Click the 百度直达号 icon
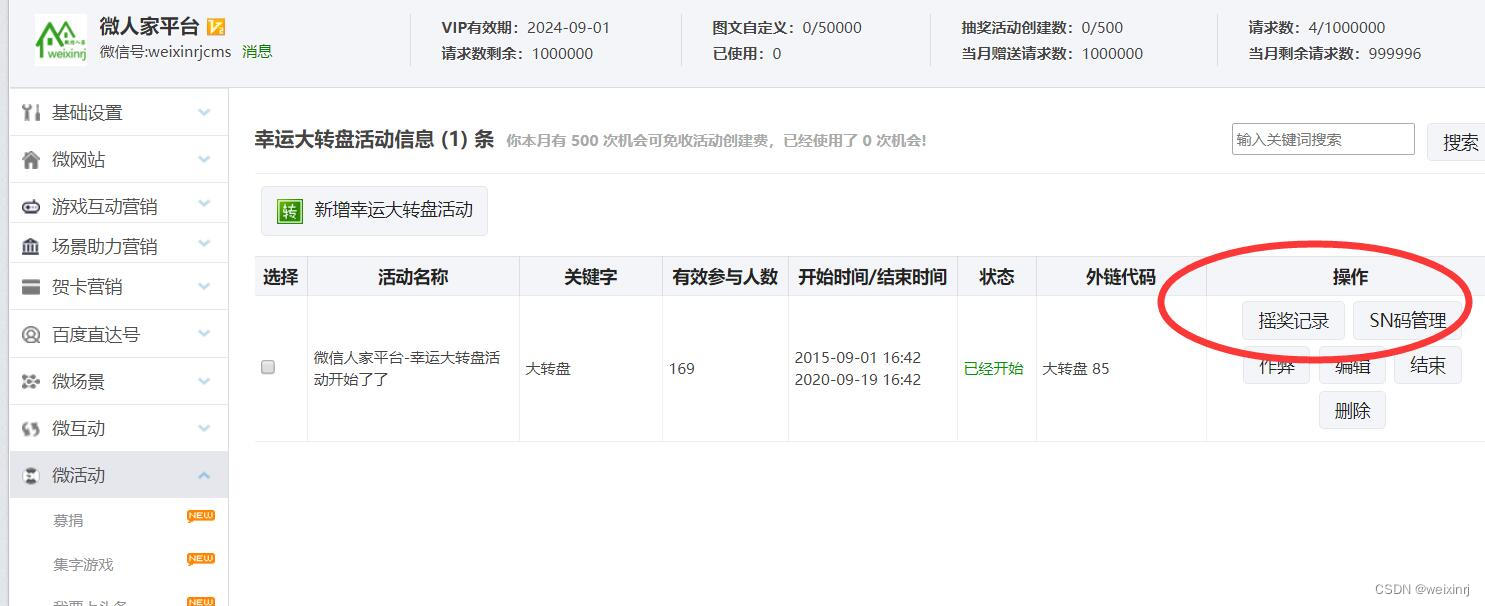The image size is (1485, 606). click(x=31, y=334)
